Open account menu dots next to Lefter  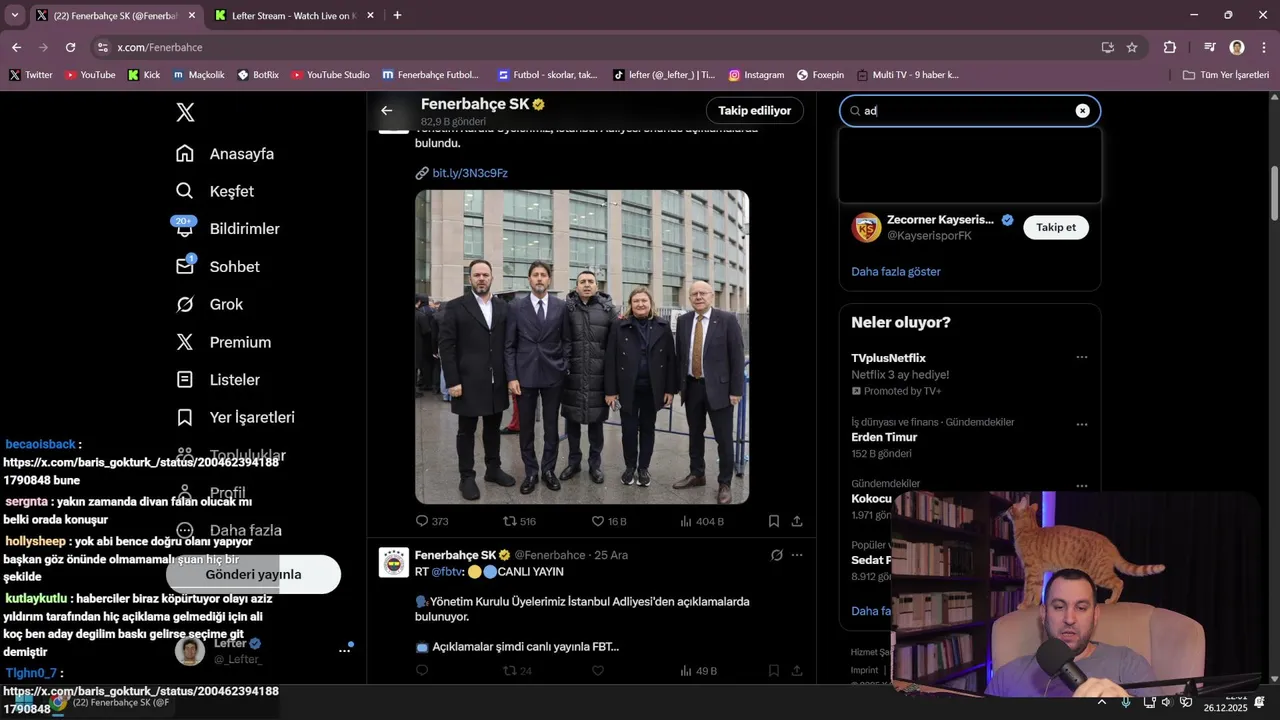[344, 650]
